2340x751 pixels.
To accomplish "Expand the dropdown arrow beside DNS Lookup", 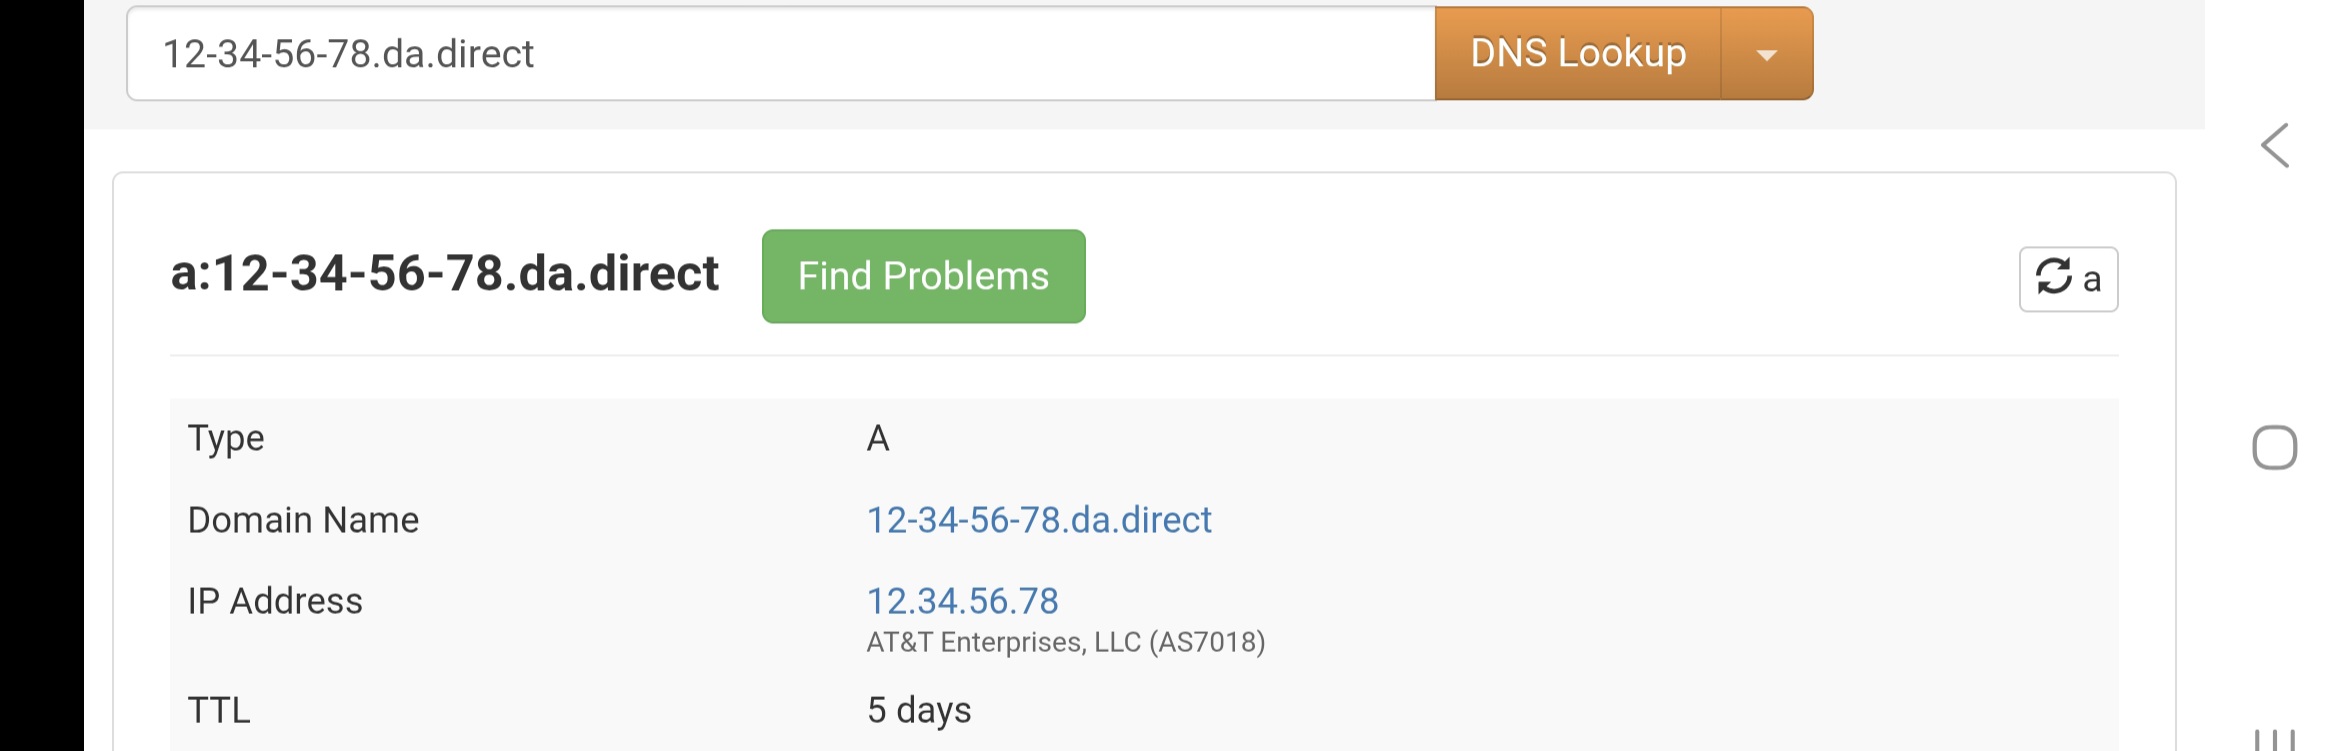I will click(1766, 55).
